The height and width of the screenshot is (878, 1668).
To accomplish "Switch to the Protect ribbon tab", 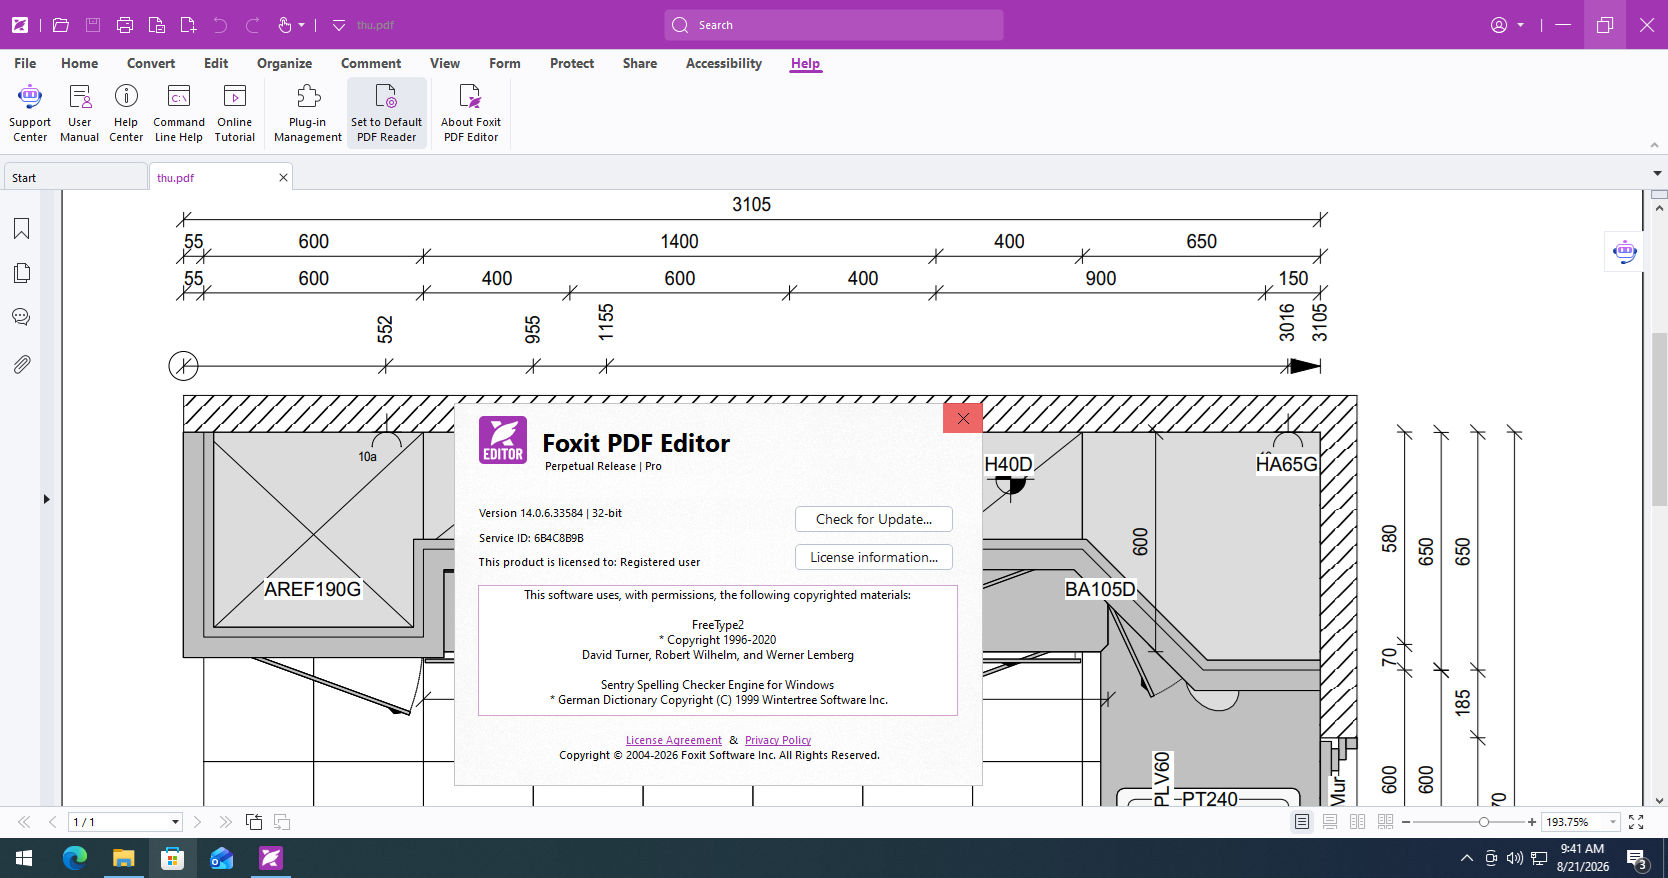I will [572, 63].
